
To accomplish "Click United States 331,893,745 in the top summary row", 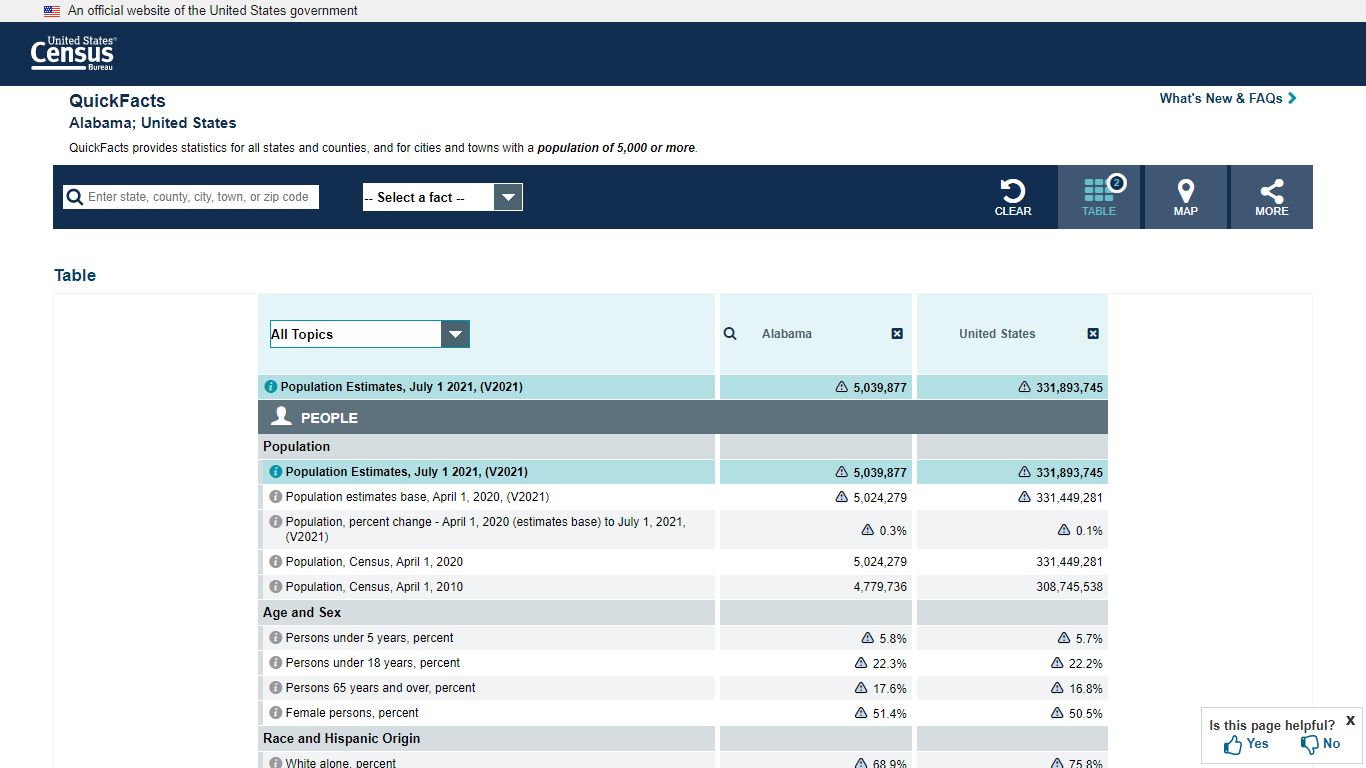I will pos(1069,388).
